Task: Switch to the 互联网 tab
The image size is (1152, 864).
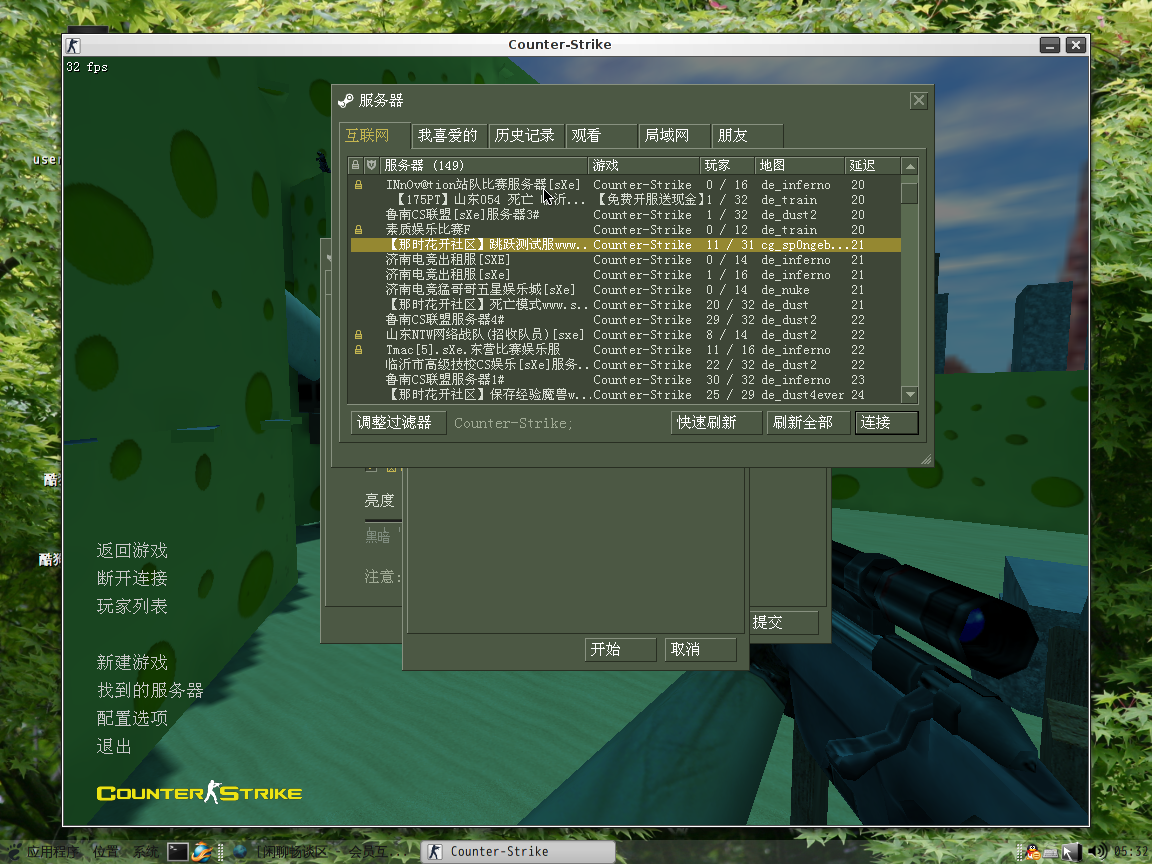Action: 374,135
